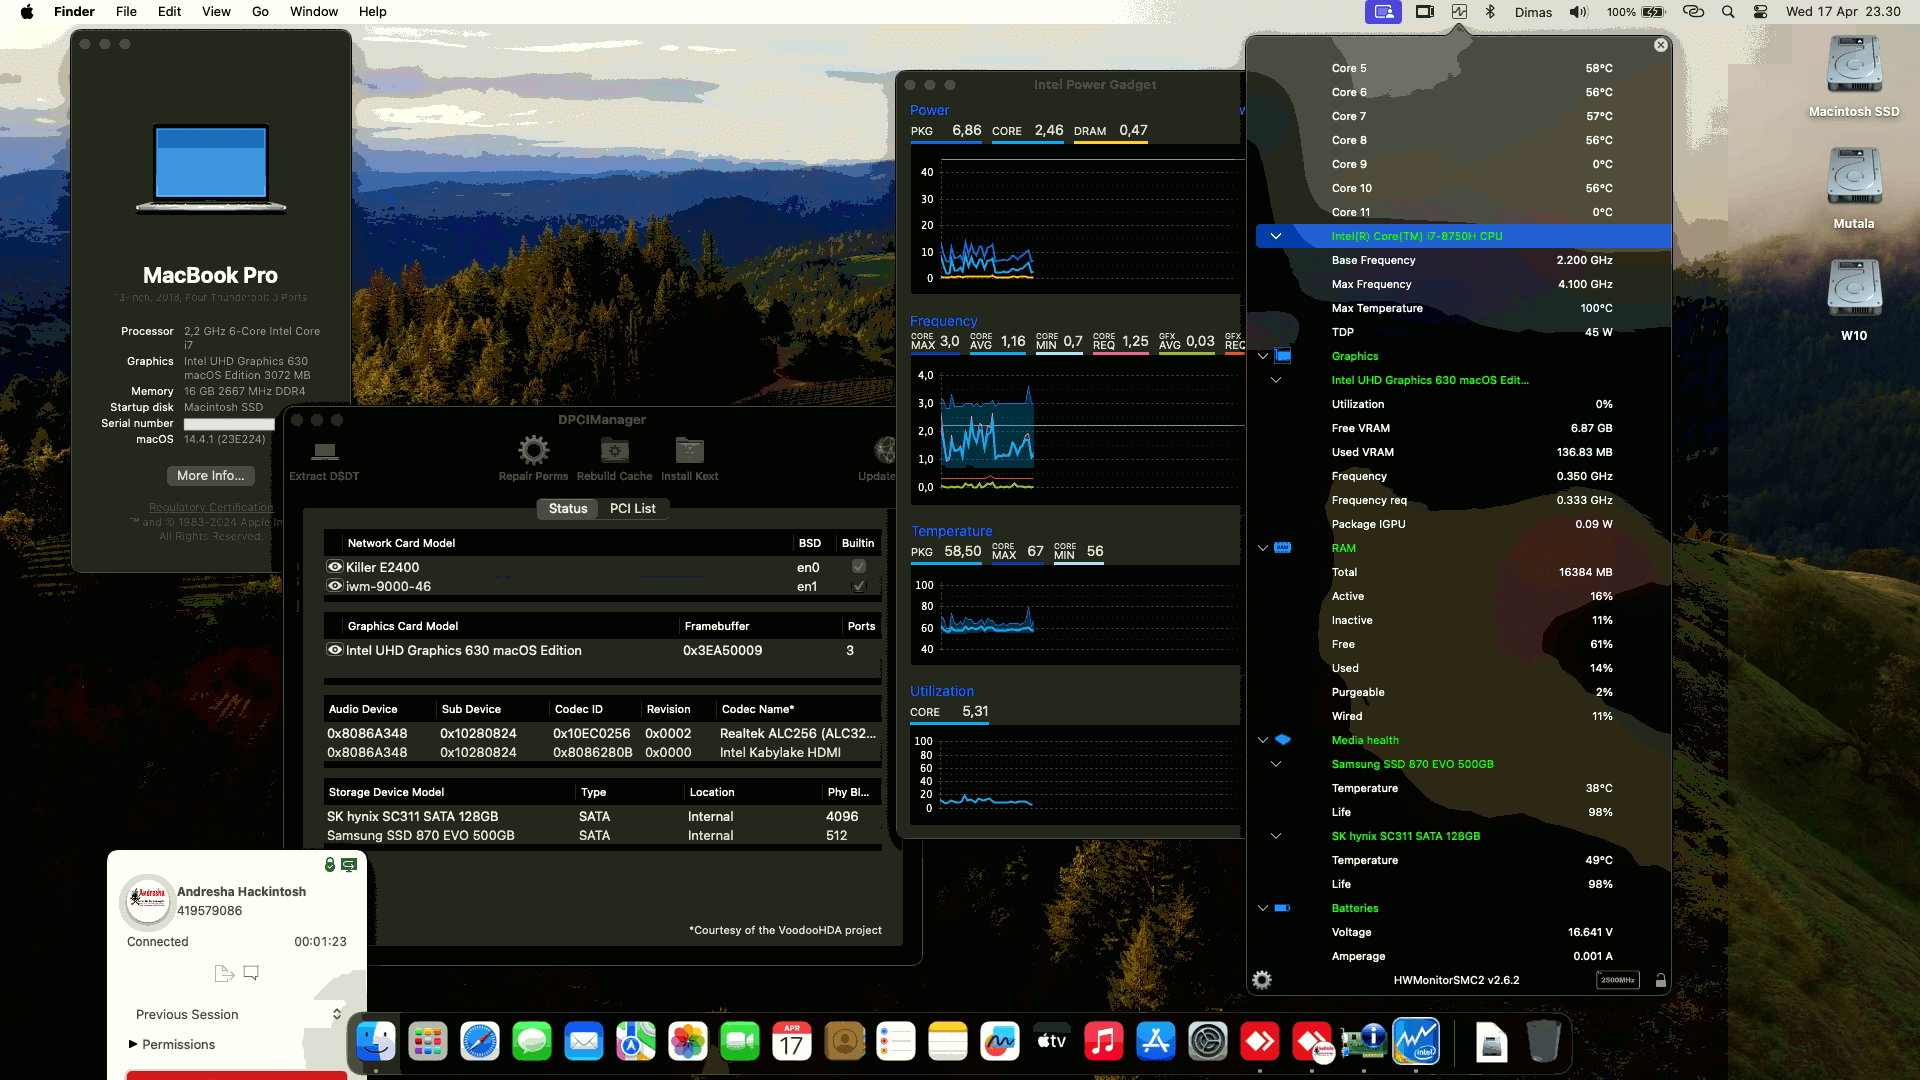Click the 2500MHz fan control in HWMonitorSMC2
The width and height of the screenshot is (1920, 1080).
(1618, 981)
